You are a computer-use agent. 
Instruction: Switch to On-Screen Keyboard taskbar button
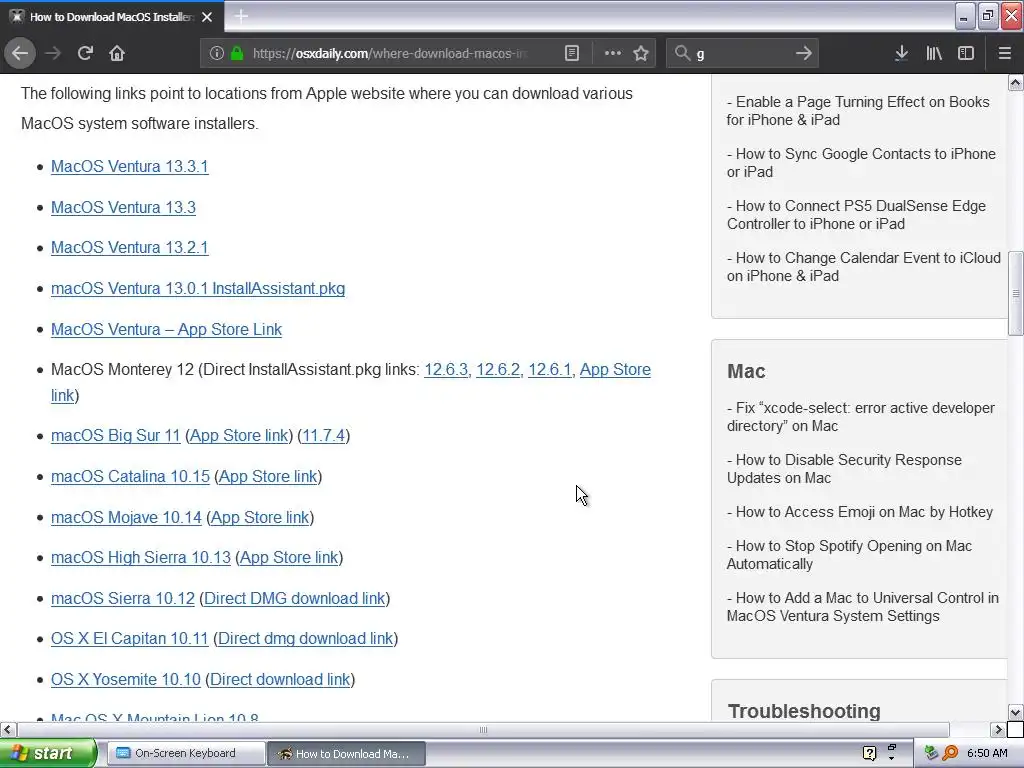(x=185, y=753)
